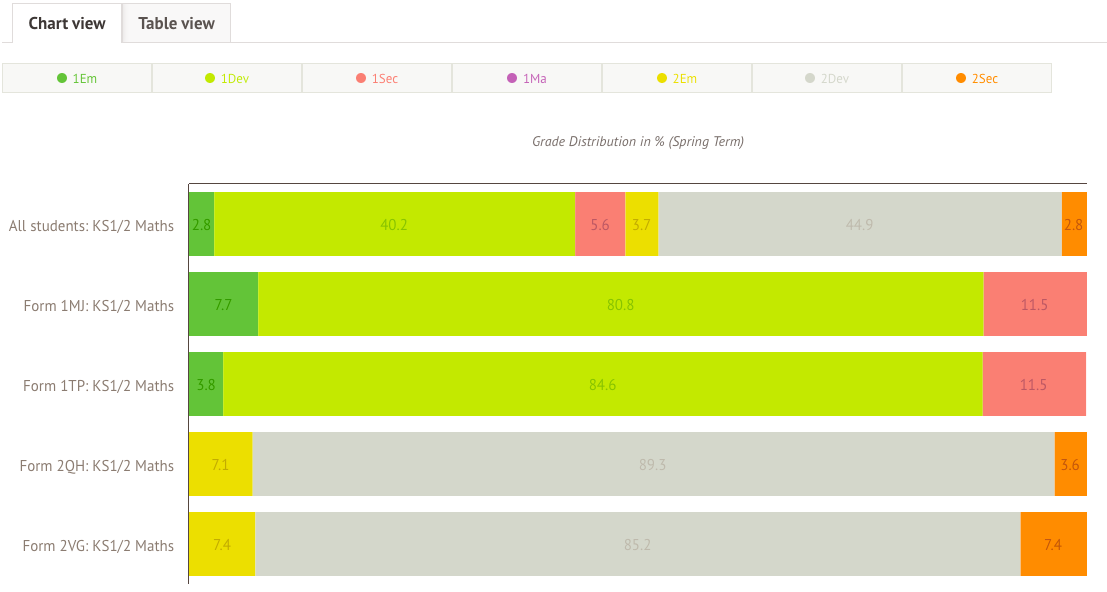
Task: Click the grey 44.9 All students segment
Action: 859,224
